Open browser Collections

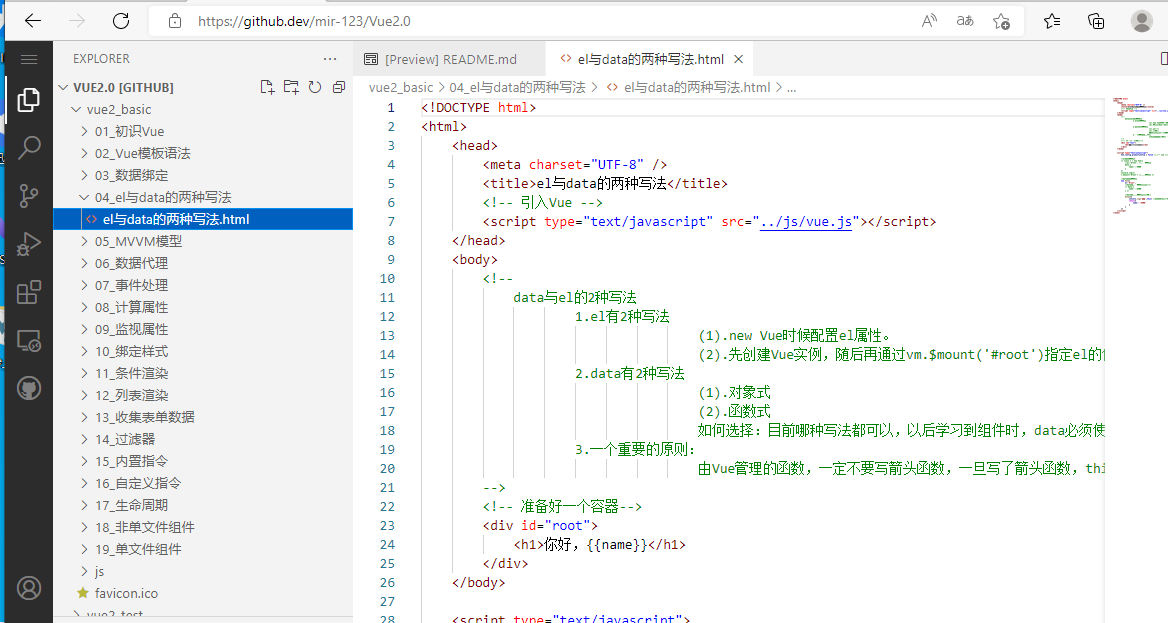coord(1096,21)
